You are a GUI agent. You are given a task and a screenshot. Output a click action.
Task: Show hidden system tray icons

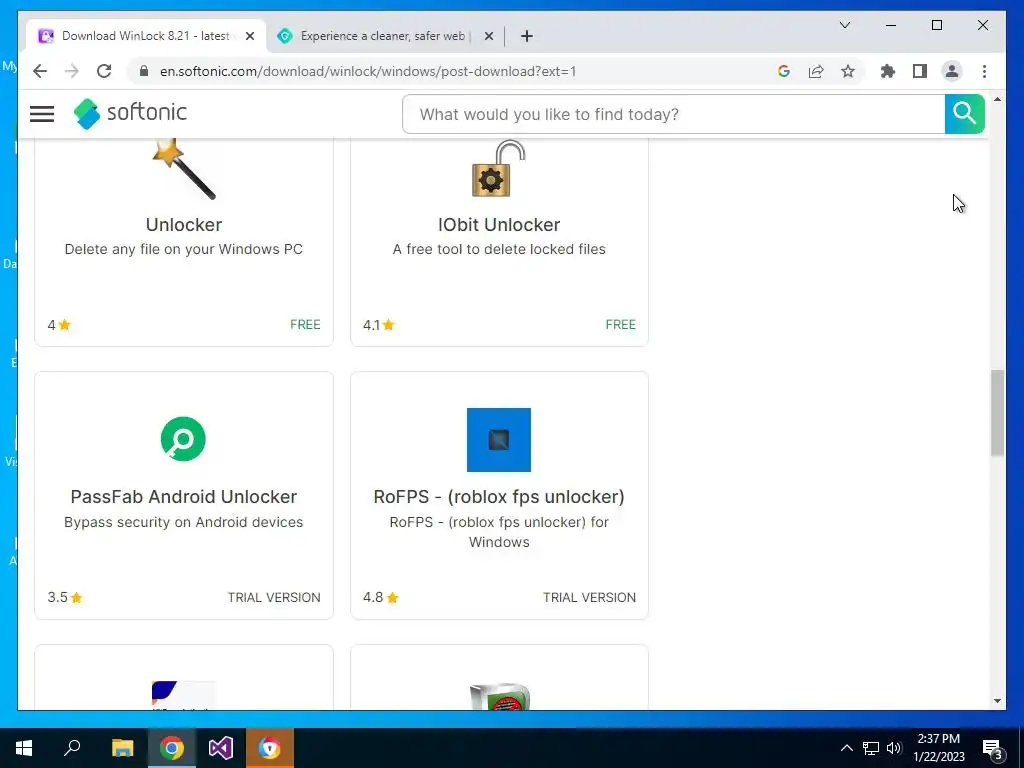pyautogui.click(x=846, y=748)
